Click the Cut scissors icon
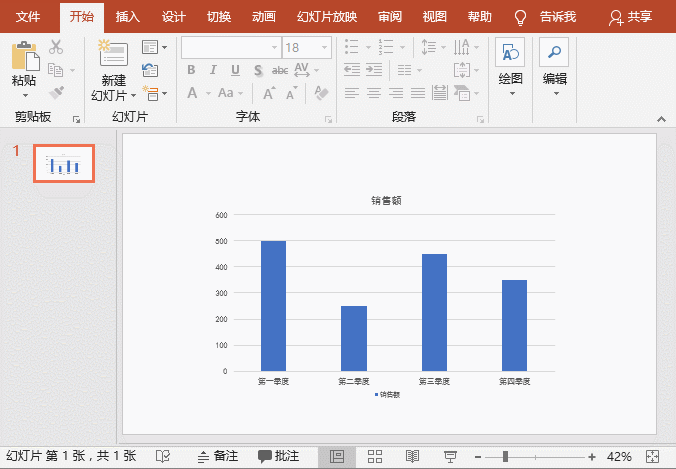Screen dimensions: 676x469 [x=56, y=47]
